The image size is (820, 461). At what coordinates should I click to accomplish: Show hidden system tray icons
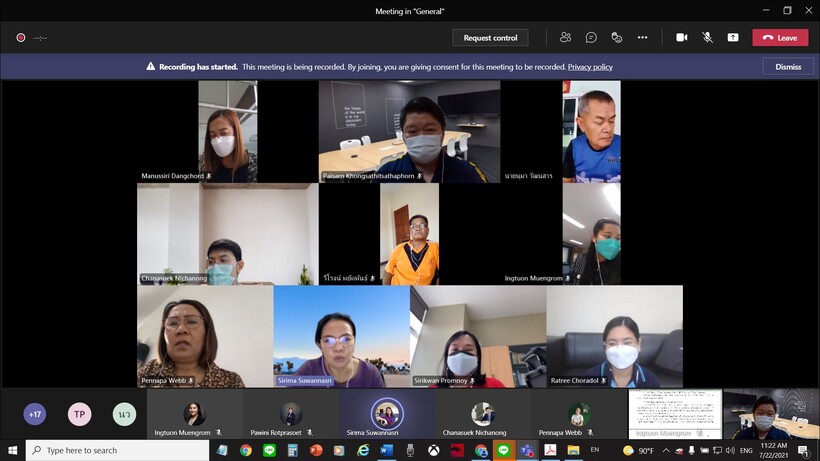666,451
